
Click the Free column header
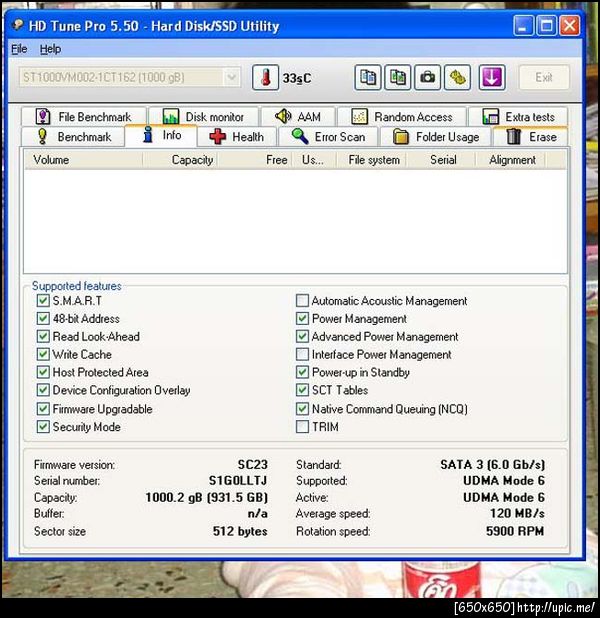click(x=255, y=160)
